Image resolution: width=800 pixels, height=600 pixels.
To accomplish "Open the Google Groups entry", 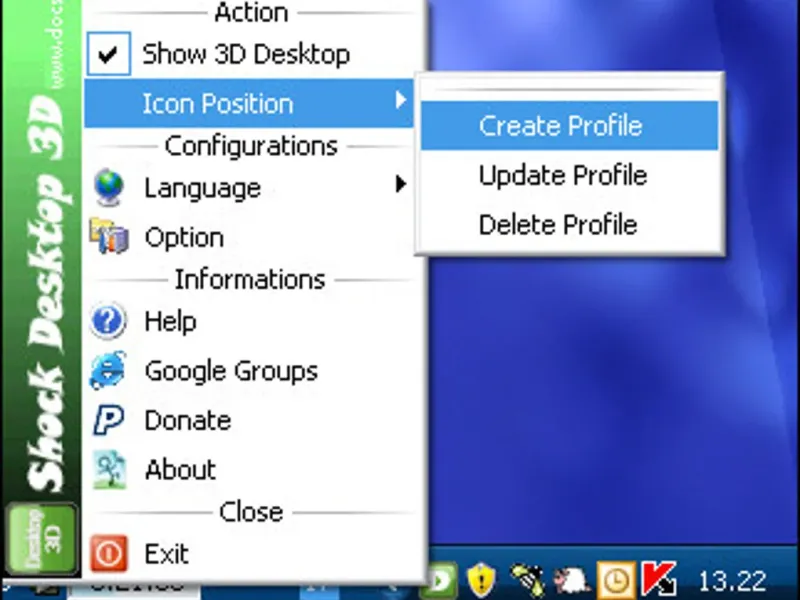I will point(231,371).
